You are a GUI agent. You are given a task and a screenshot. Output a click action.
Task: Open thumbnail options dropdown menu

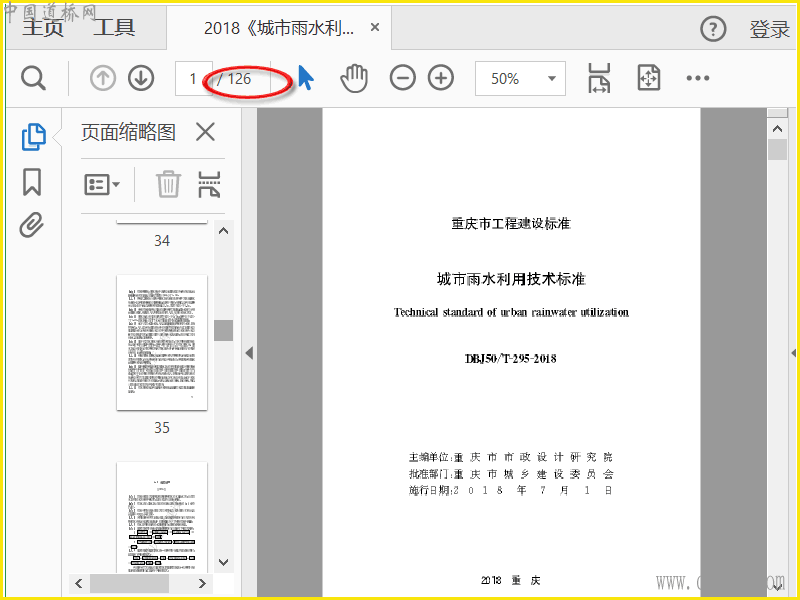102,184
